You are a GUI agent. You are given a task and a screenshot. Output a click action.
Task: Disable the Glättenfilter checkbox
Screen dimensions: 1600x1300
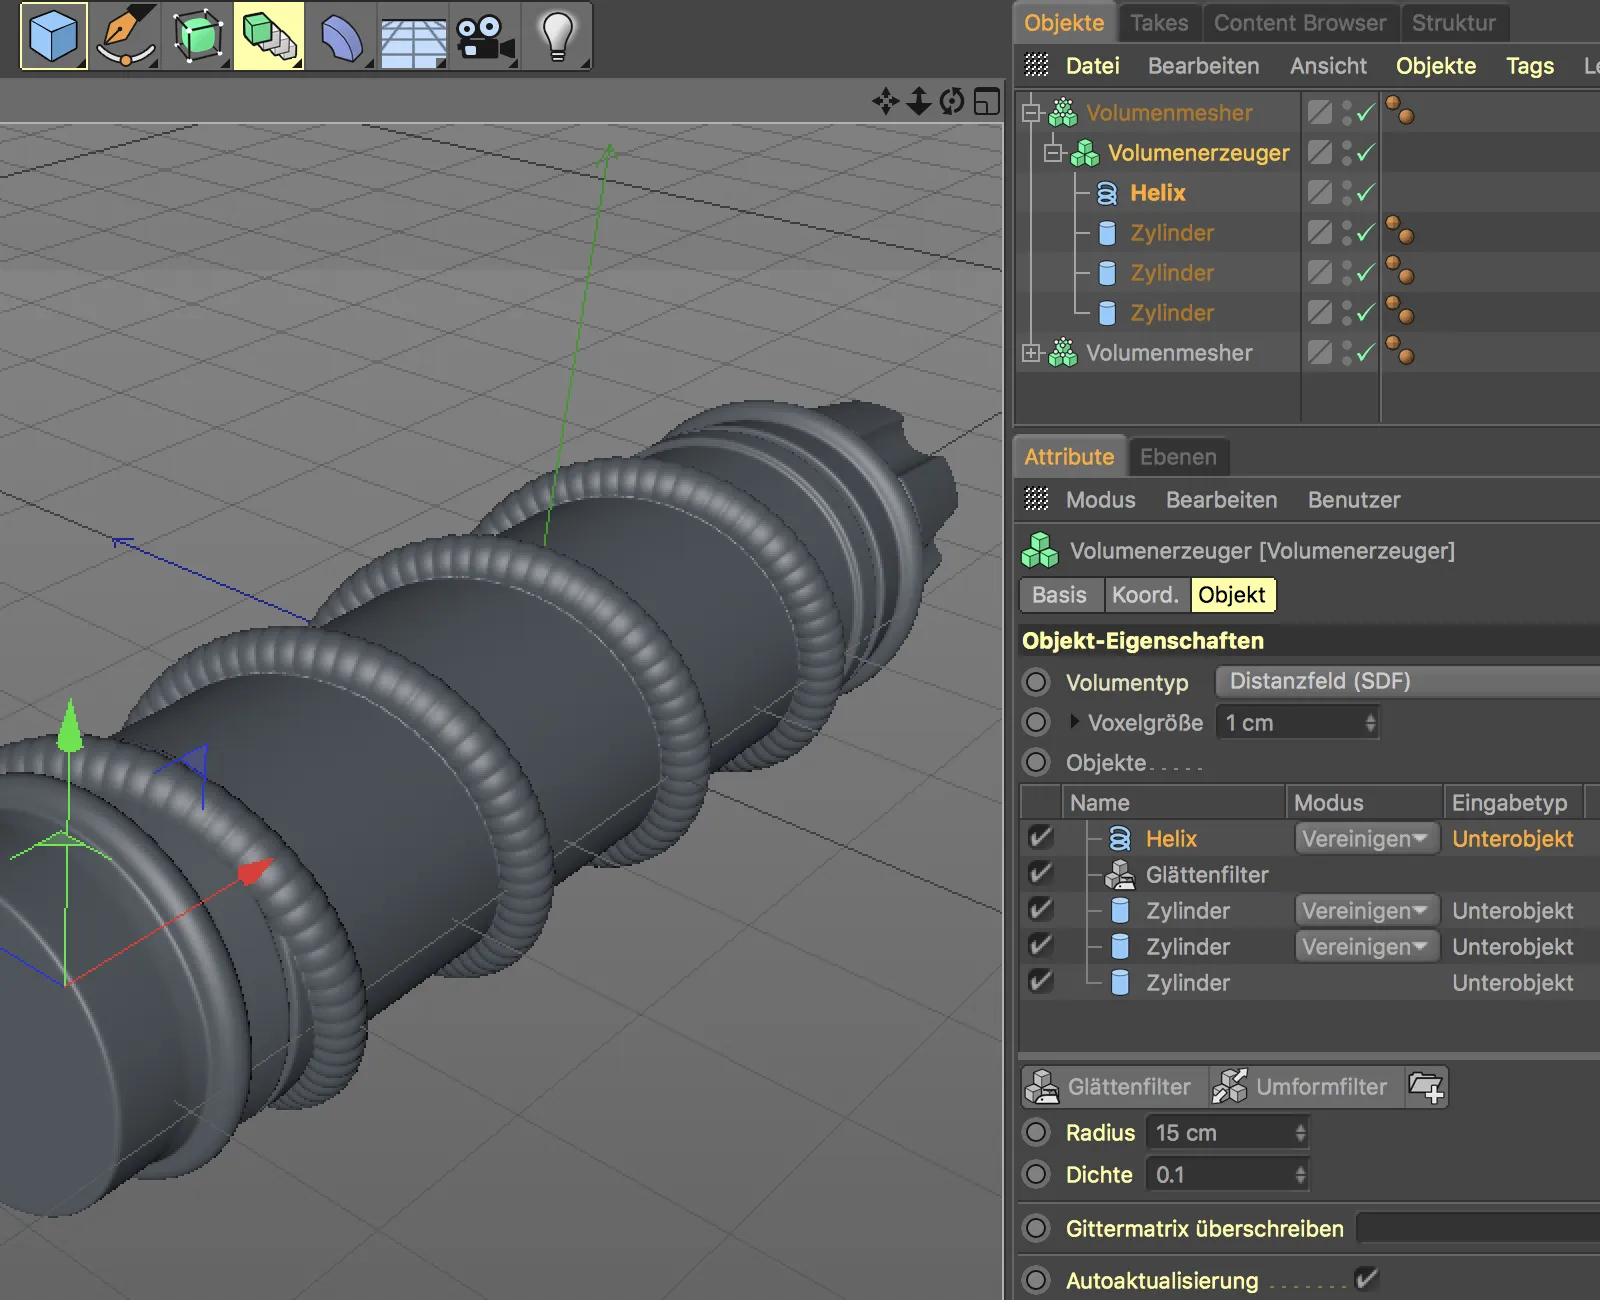point(1040,874)
